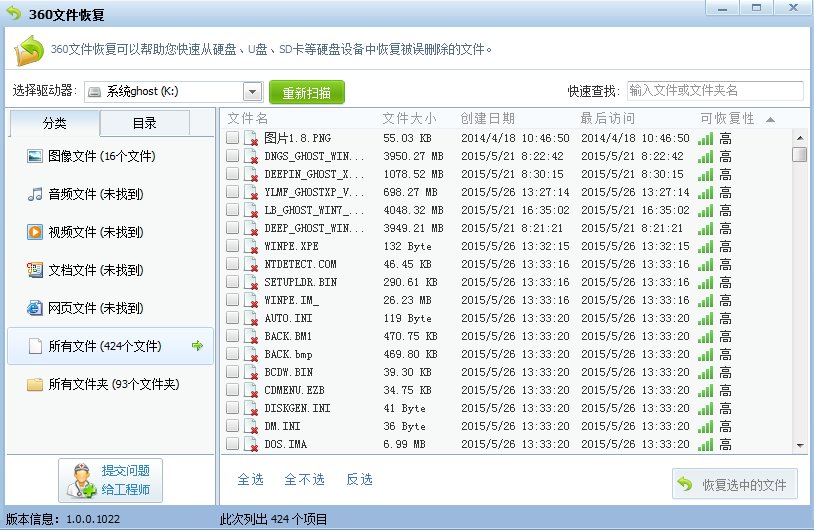
Task: Sort by 可恢复性 column arrow
Action: [x=770, y=119]
